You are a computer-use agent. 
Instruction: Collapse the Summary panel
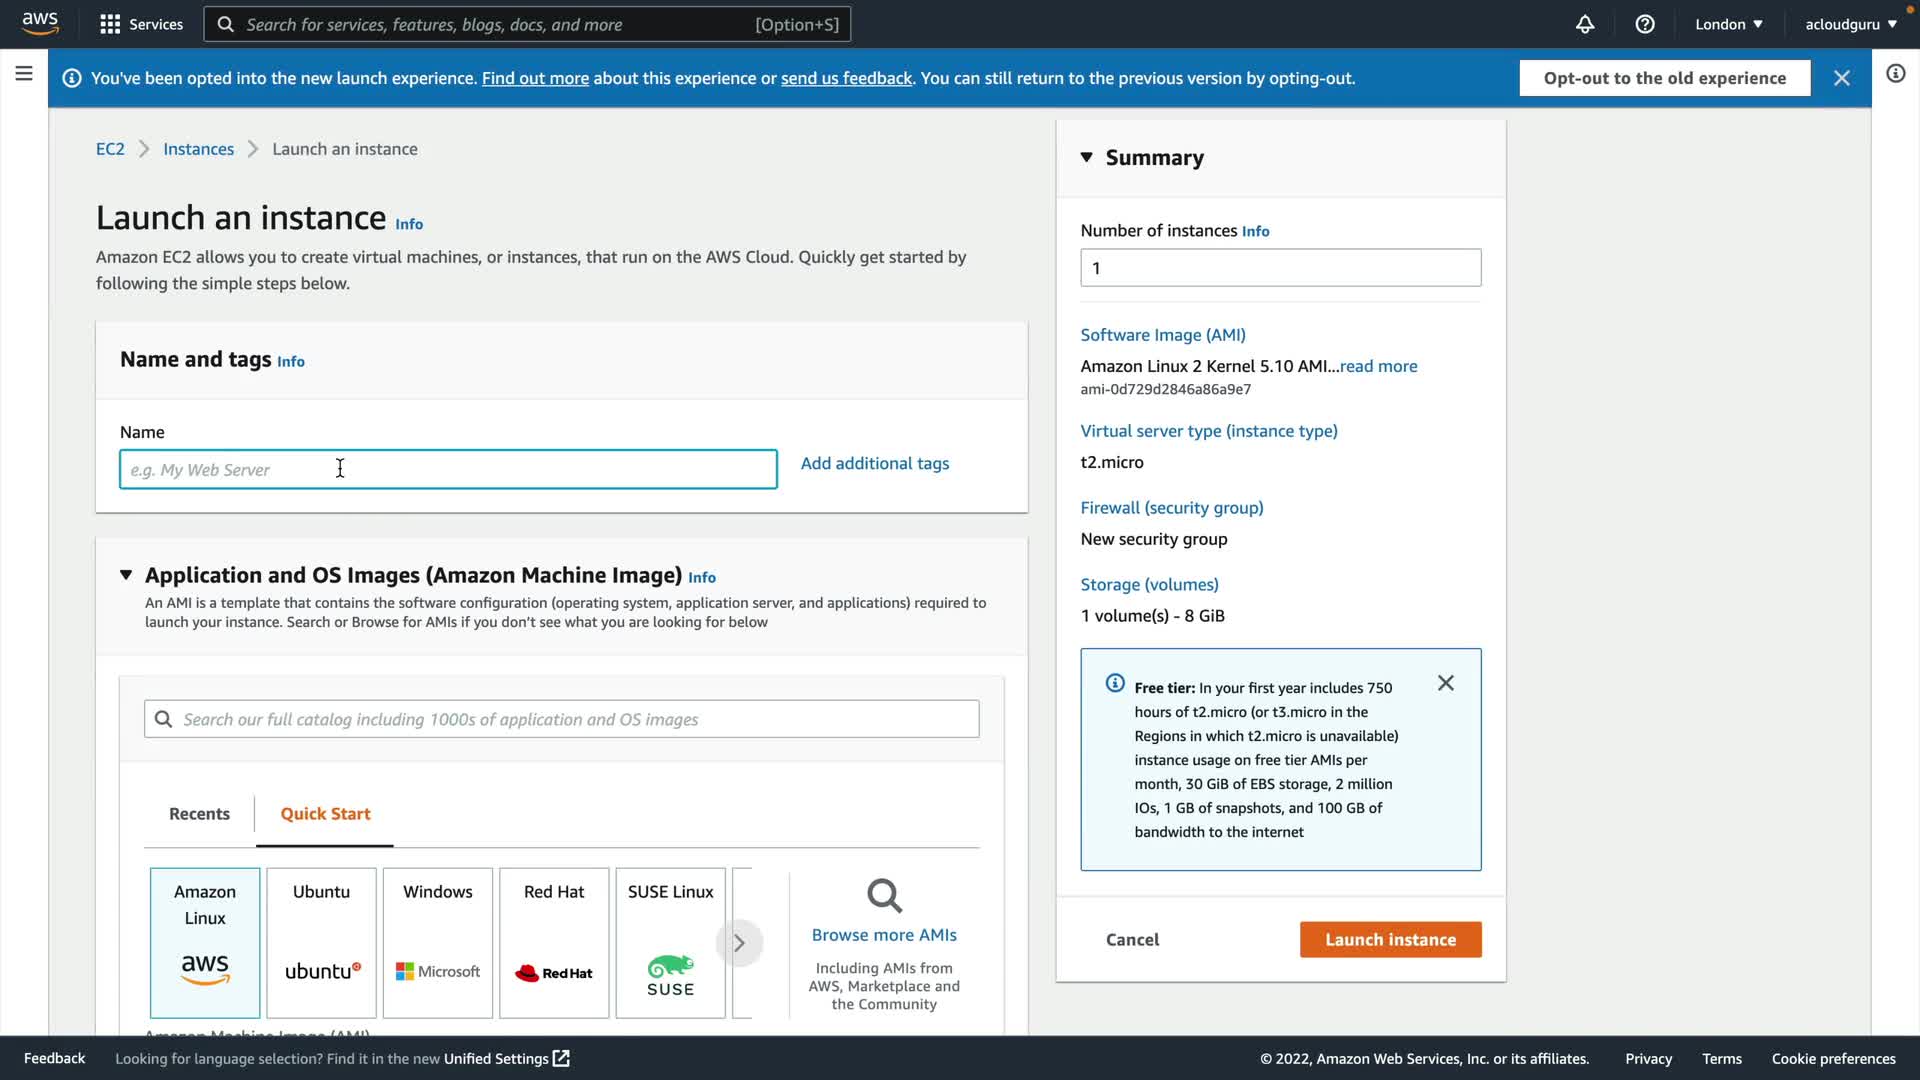pyautogui.click(x=1087, y=158)
